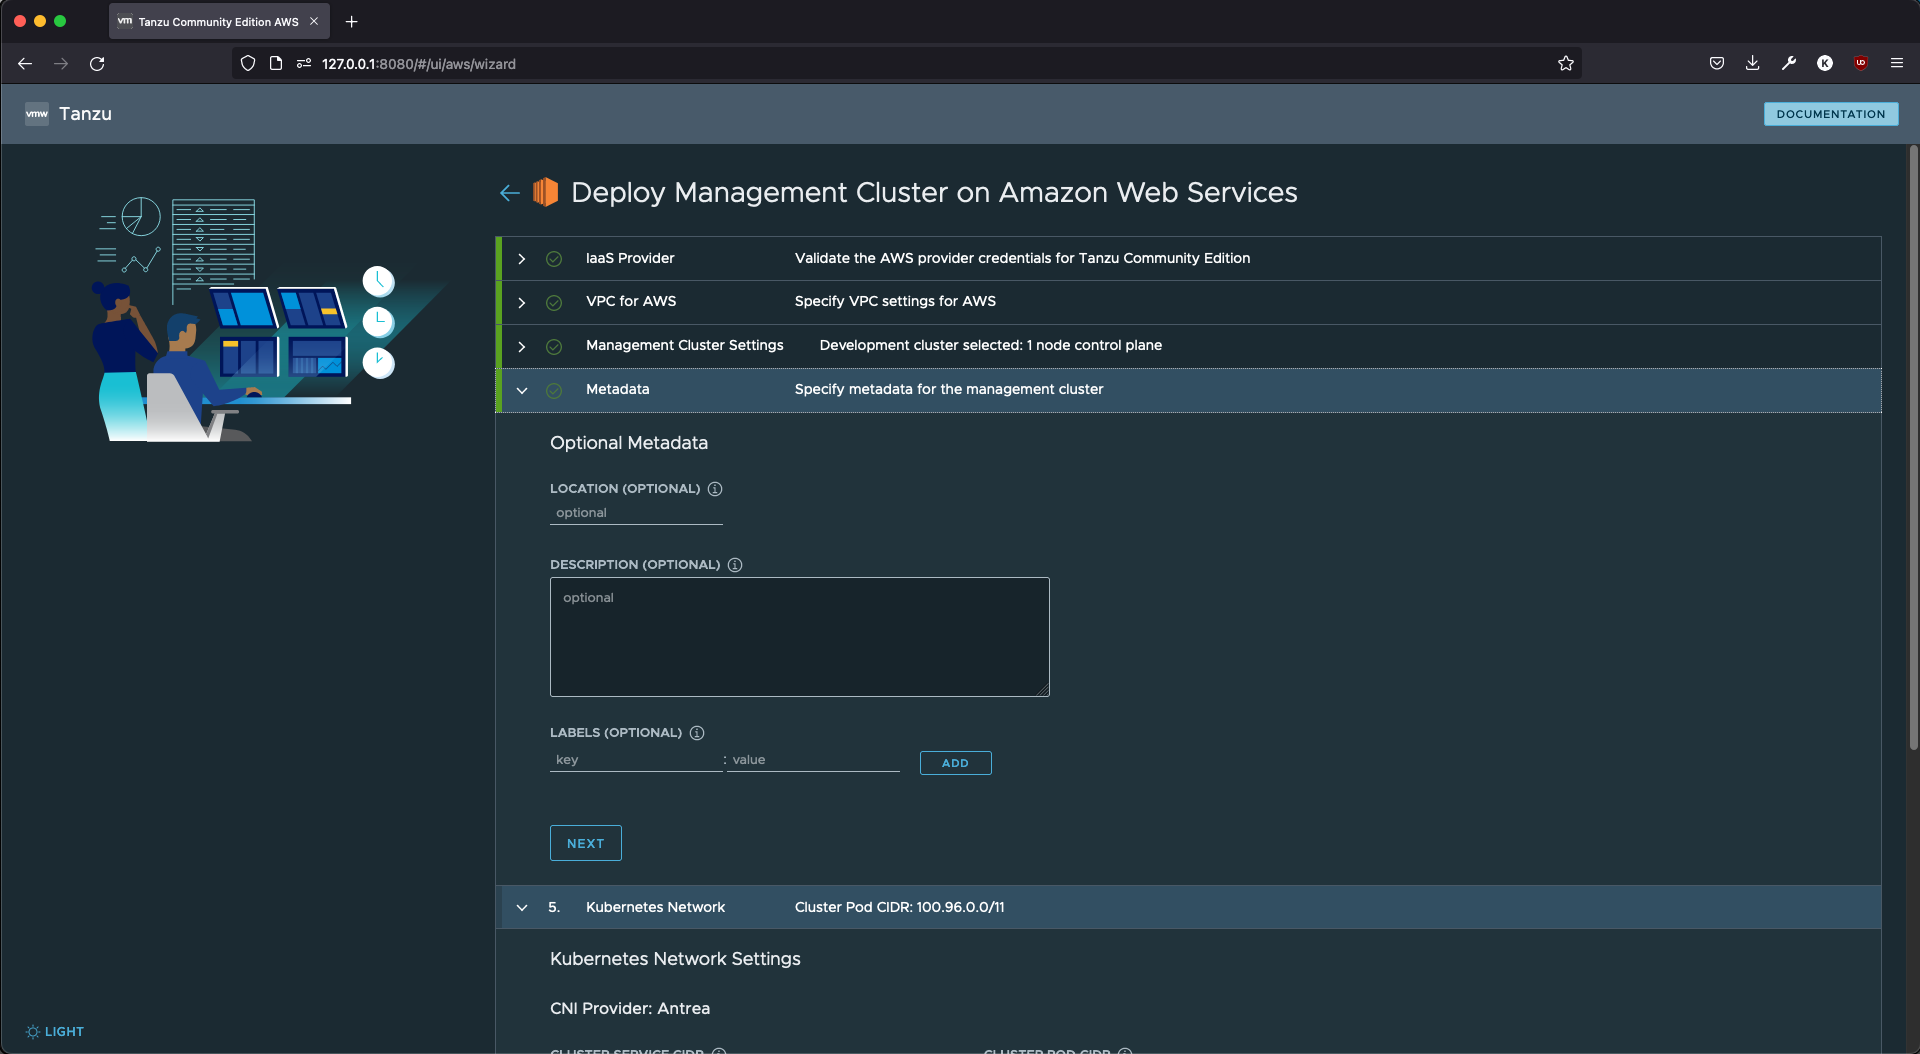Collapse the Metadata step
Screen dimensions: 1920x1054
[522, 390]
